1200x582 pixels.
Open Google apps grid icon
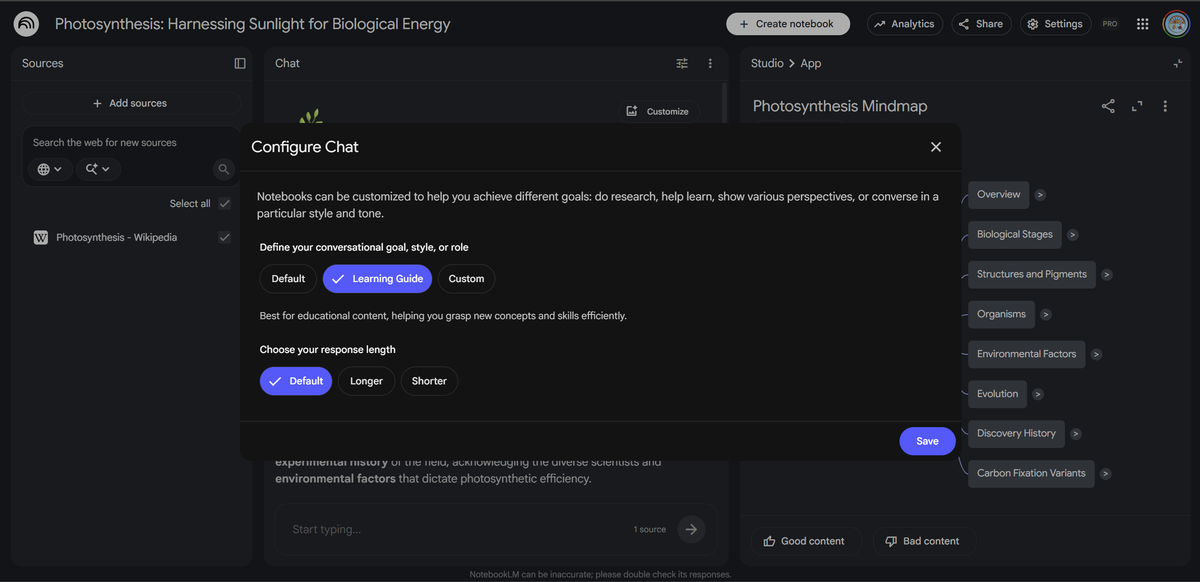coord(1143,24)
